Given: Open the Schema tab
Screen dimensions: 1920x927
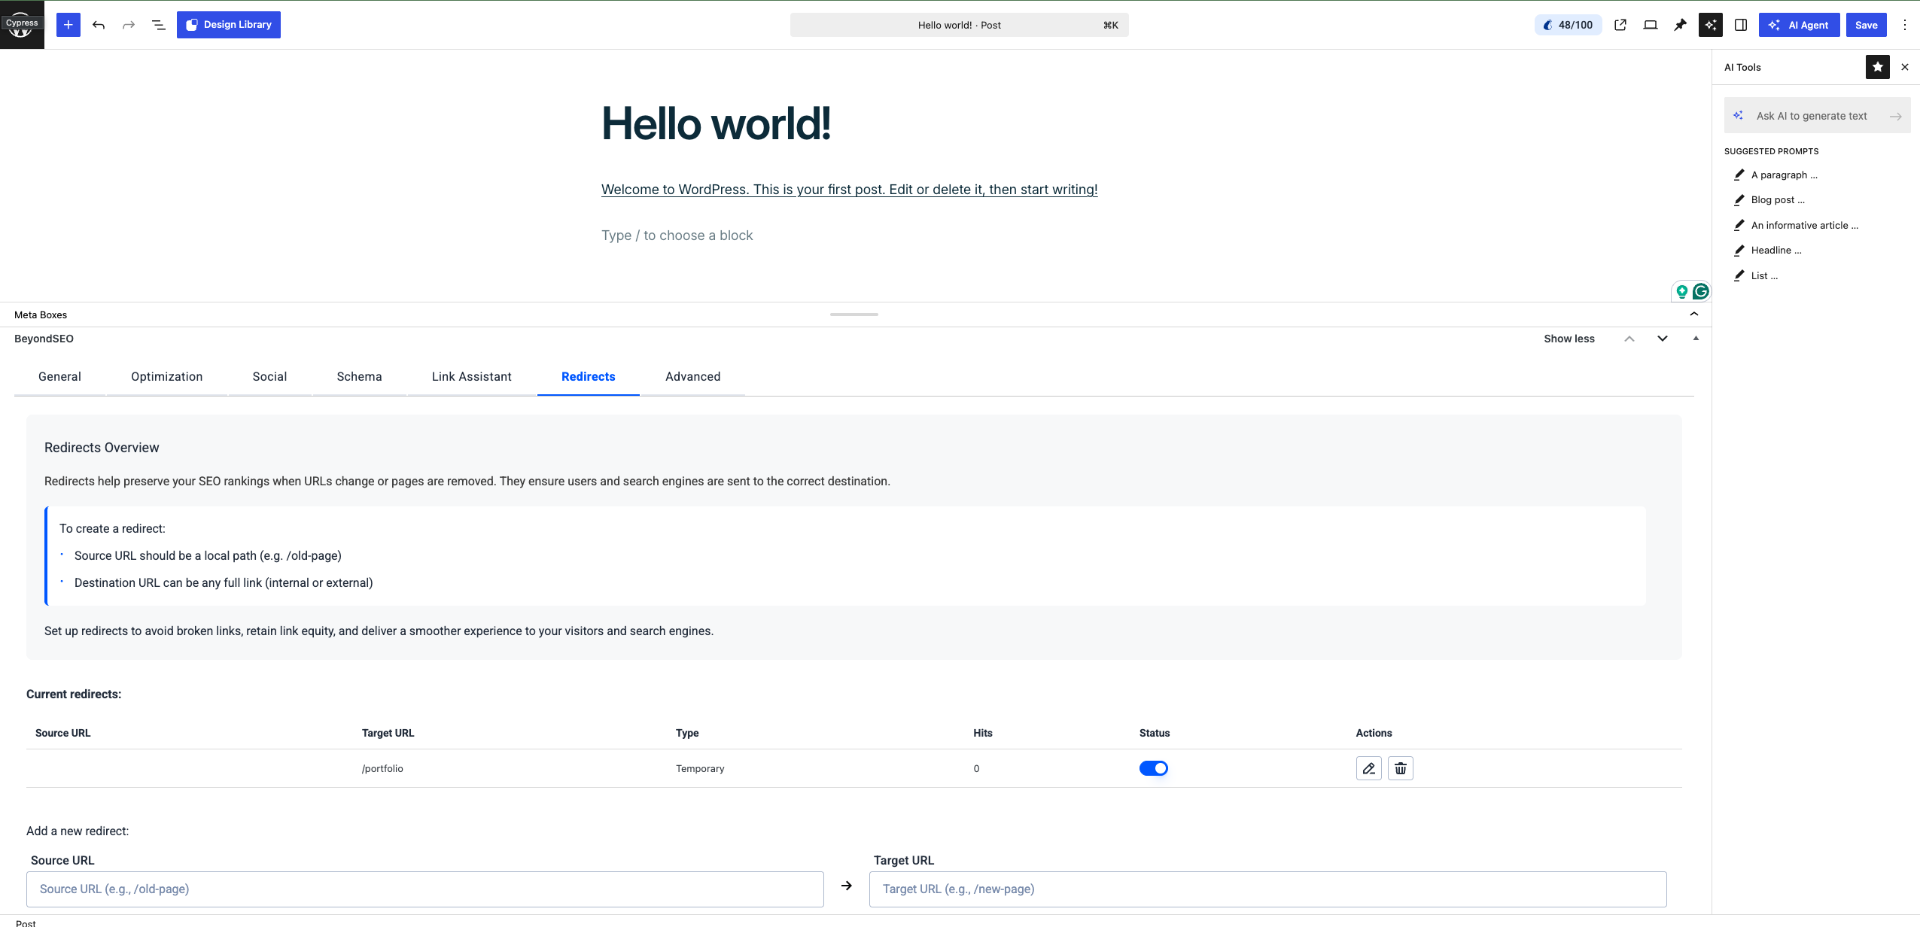Looking at the screenshot, I should point(359,377).
